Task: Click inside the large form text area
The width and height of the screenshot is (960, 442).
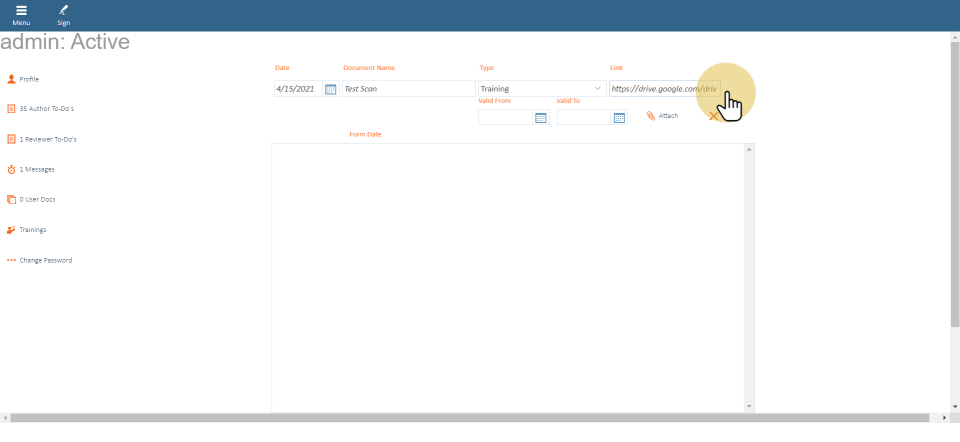Action: pos(507,275)
